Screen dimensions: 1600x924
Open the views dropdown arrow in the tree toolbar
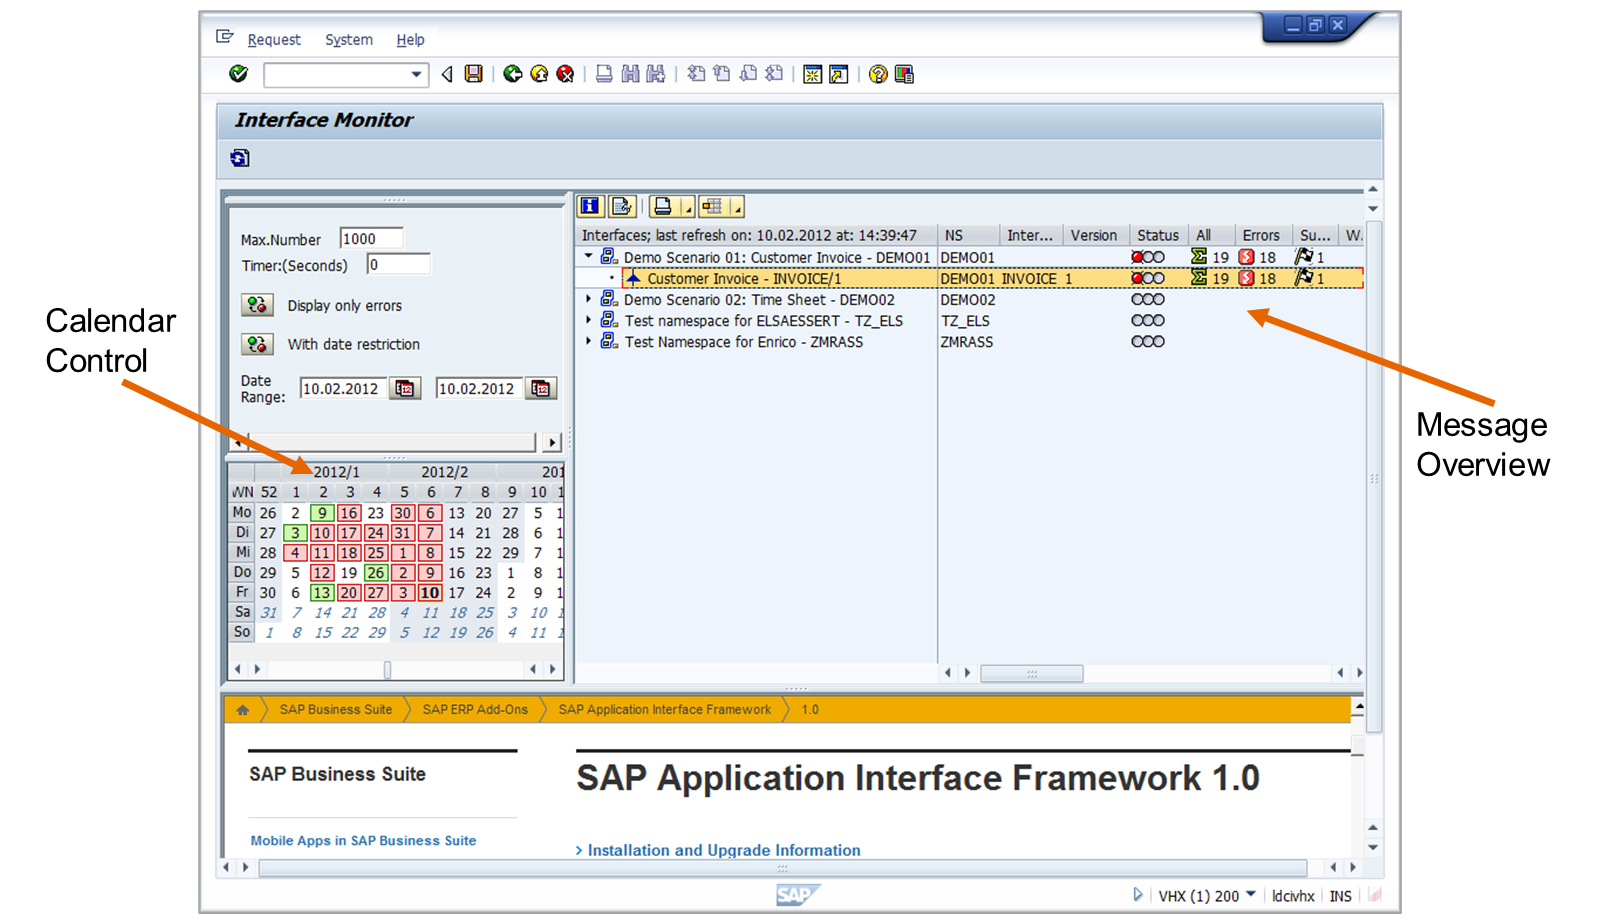pos(737,207)
